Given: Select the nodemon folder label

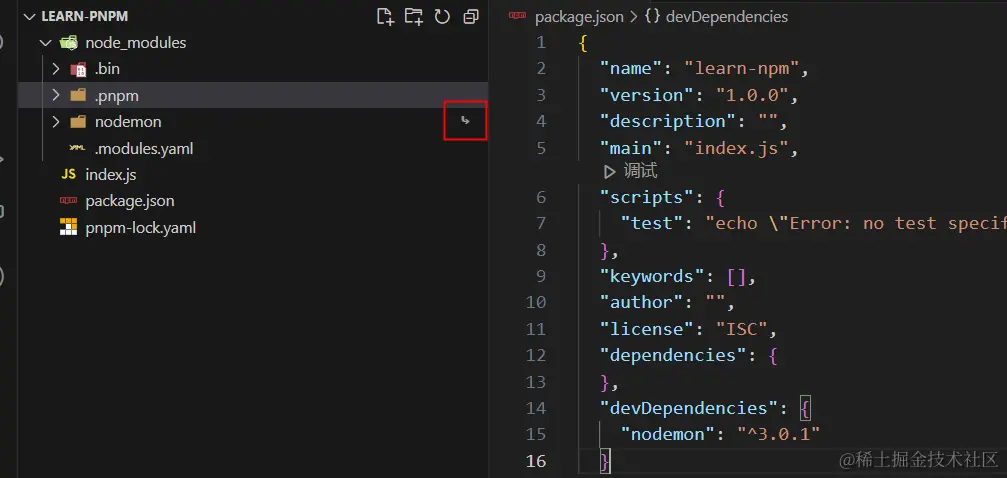Looking at the screenshot, I should tap(128, 122).
